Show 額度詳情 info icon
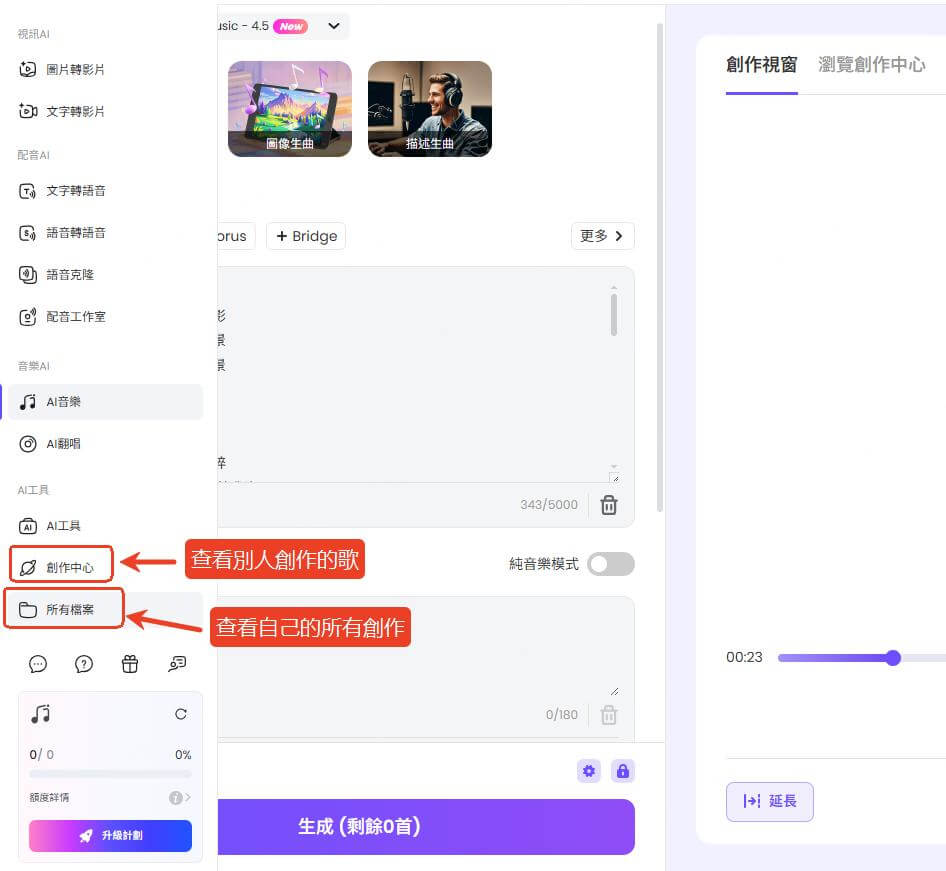The height and width of the screenshot is (871, 946). (175, 797)
